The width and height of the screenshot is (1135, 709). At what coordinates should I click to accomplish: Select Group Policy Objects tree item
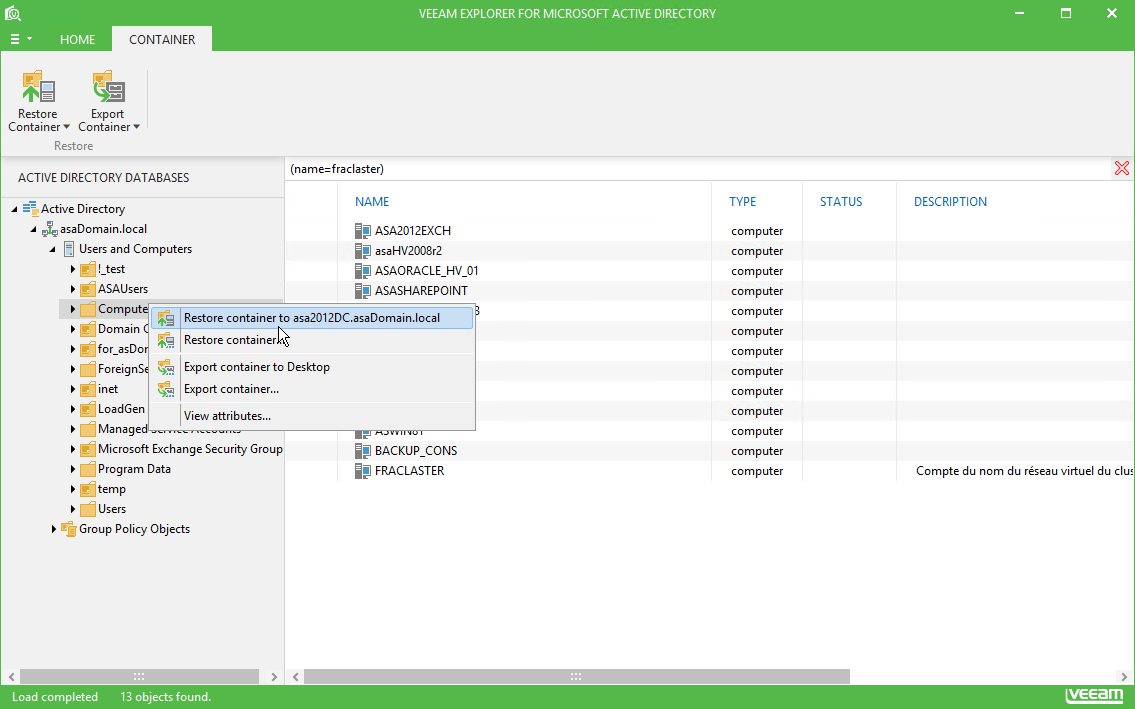[x=134, y=529]
